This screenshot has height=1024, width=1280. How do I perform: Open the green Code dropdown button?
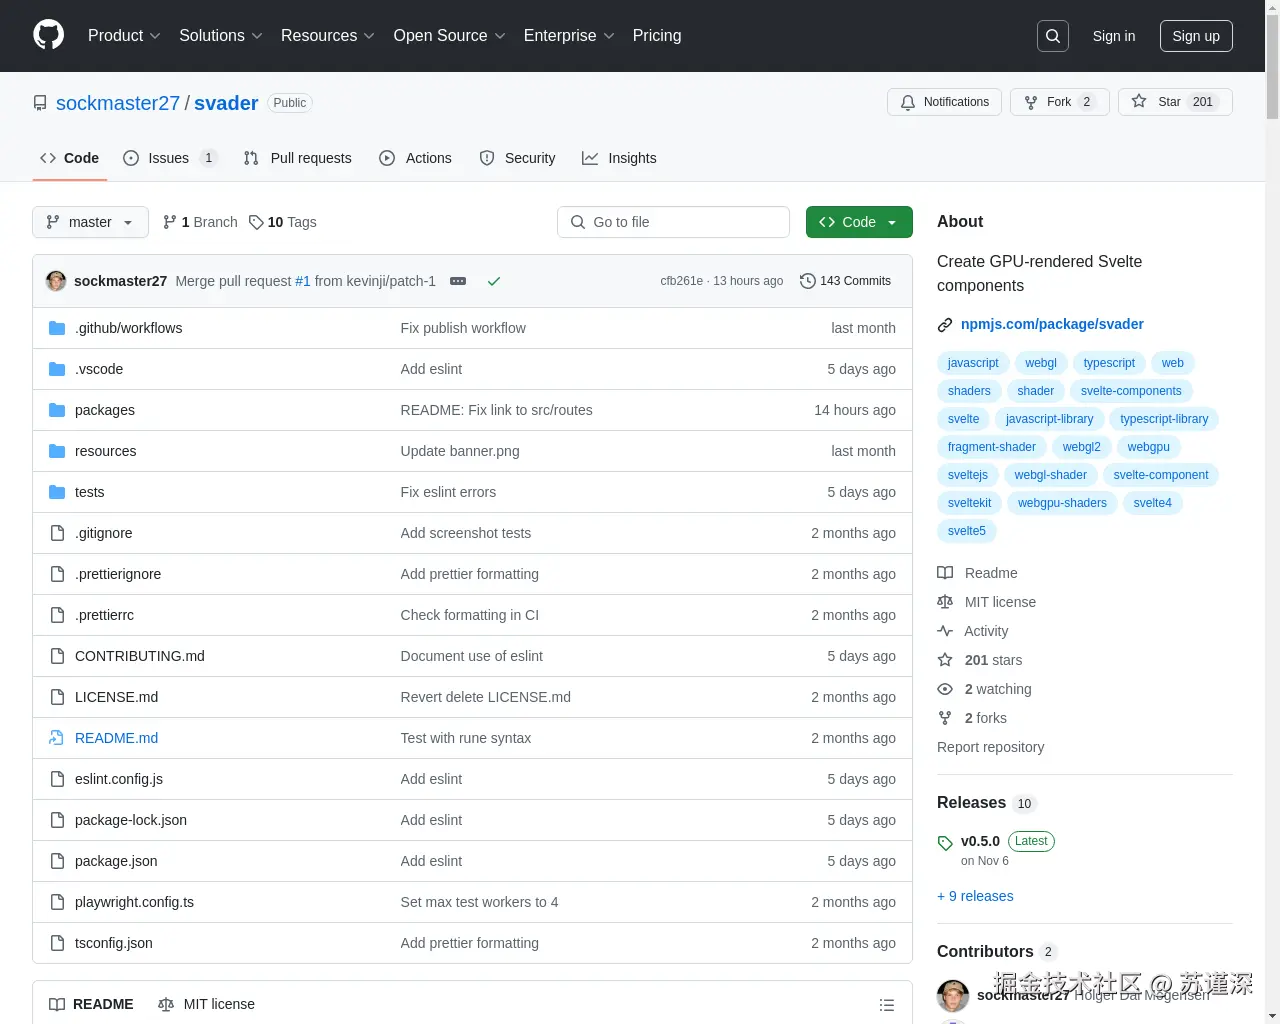pos(859,222)
